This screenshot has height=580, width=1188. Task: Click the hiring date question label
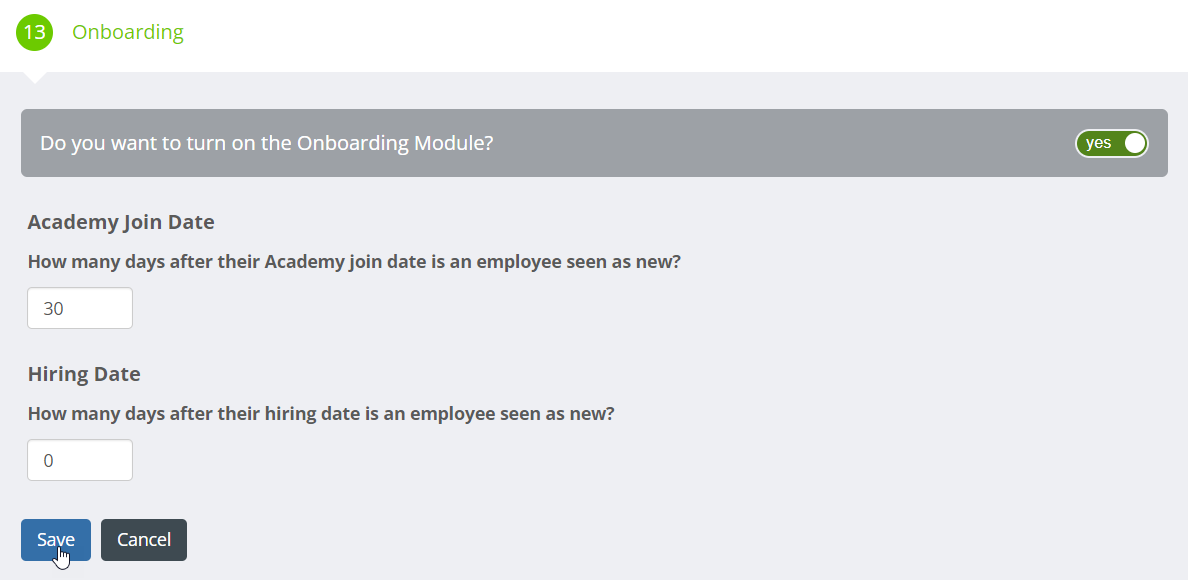tap(321, 414)
